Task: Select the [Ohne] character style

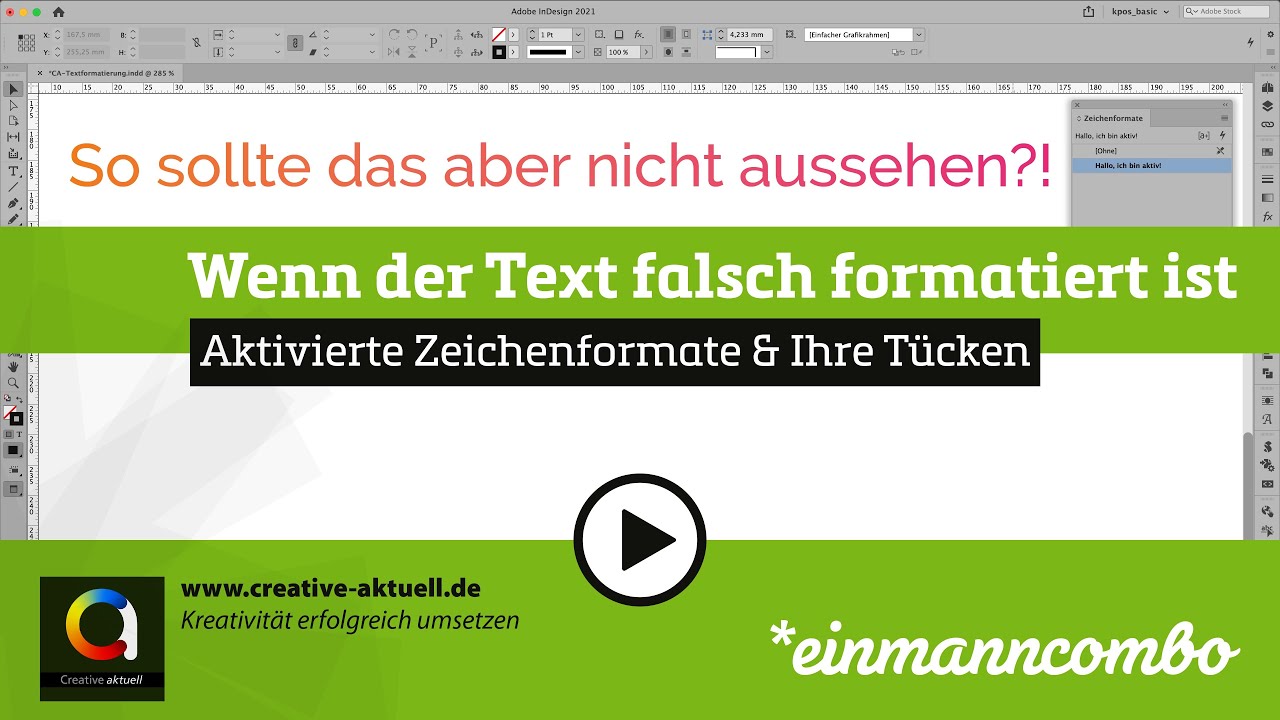Action: (1152, 151)
